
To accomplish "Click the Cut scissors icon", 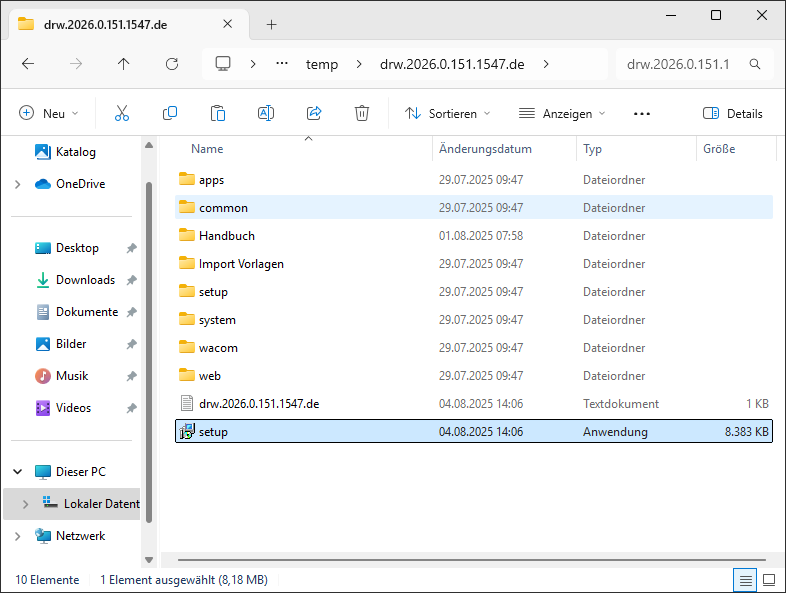I will pos(122,114).
